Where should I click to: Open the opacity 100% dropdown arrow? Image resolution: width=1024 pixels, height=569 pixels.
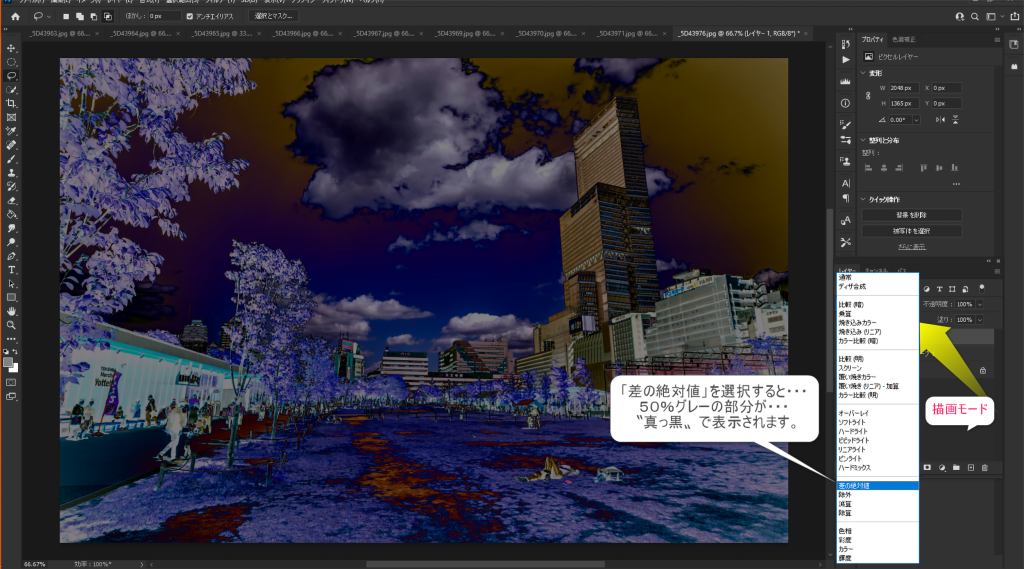pos(980,304)
